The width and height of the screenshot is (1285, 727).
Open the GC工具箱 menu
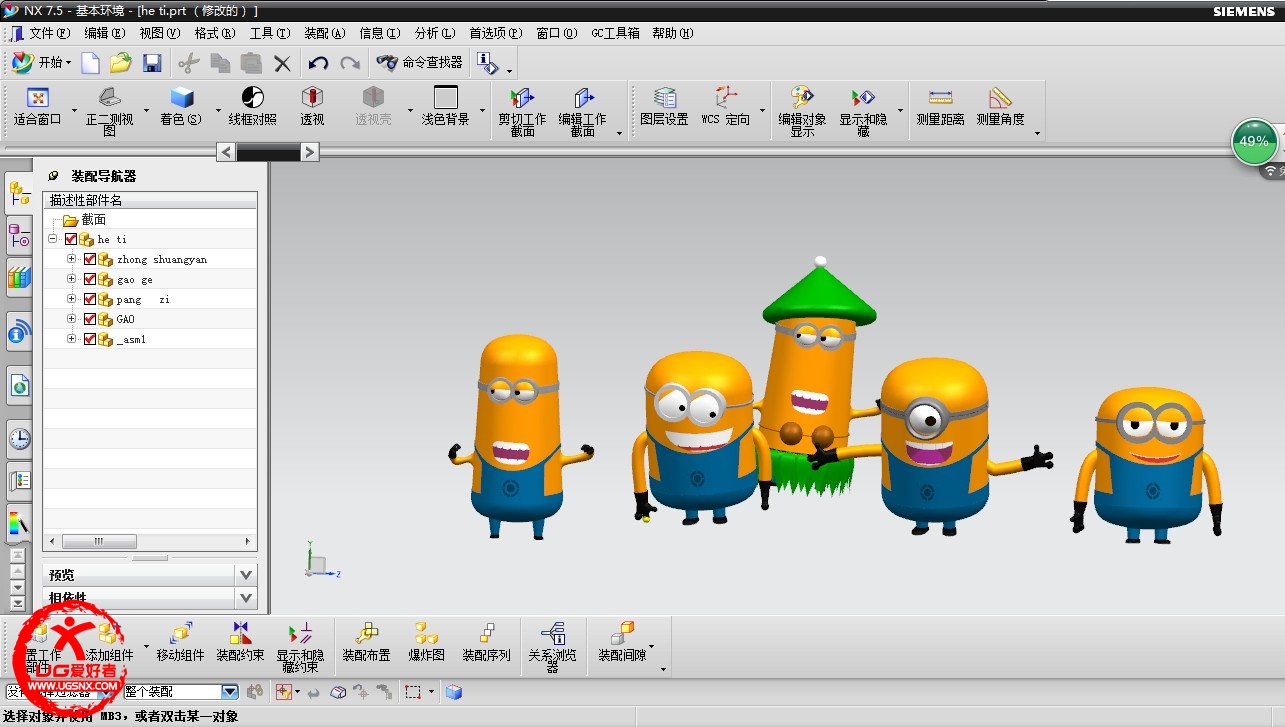616,33
